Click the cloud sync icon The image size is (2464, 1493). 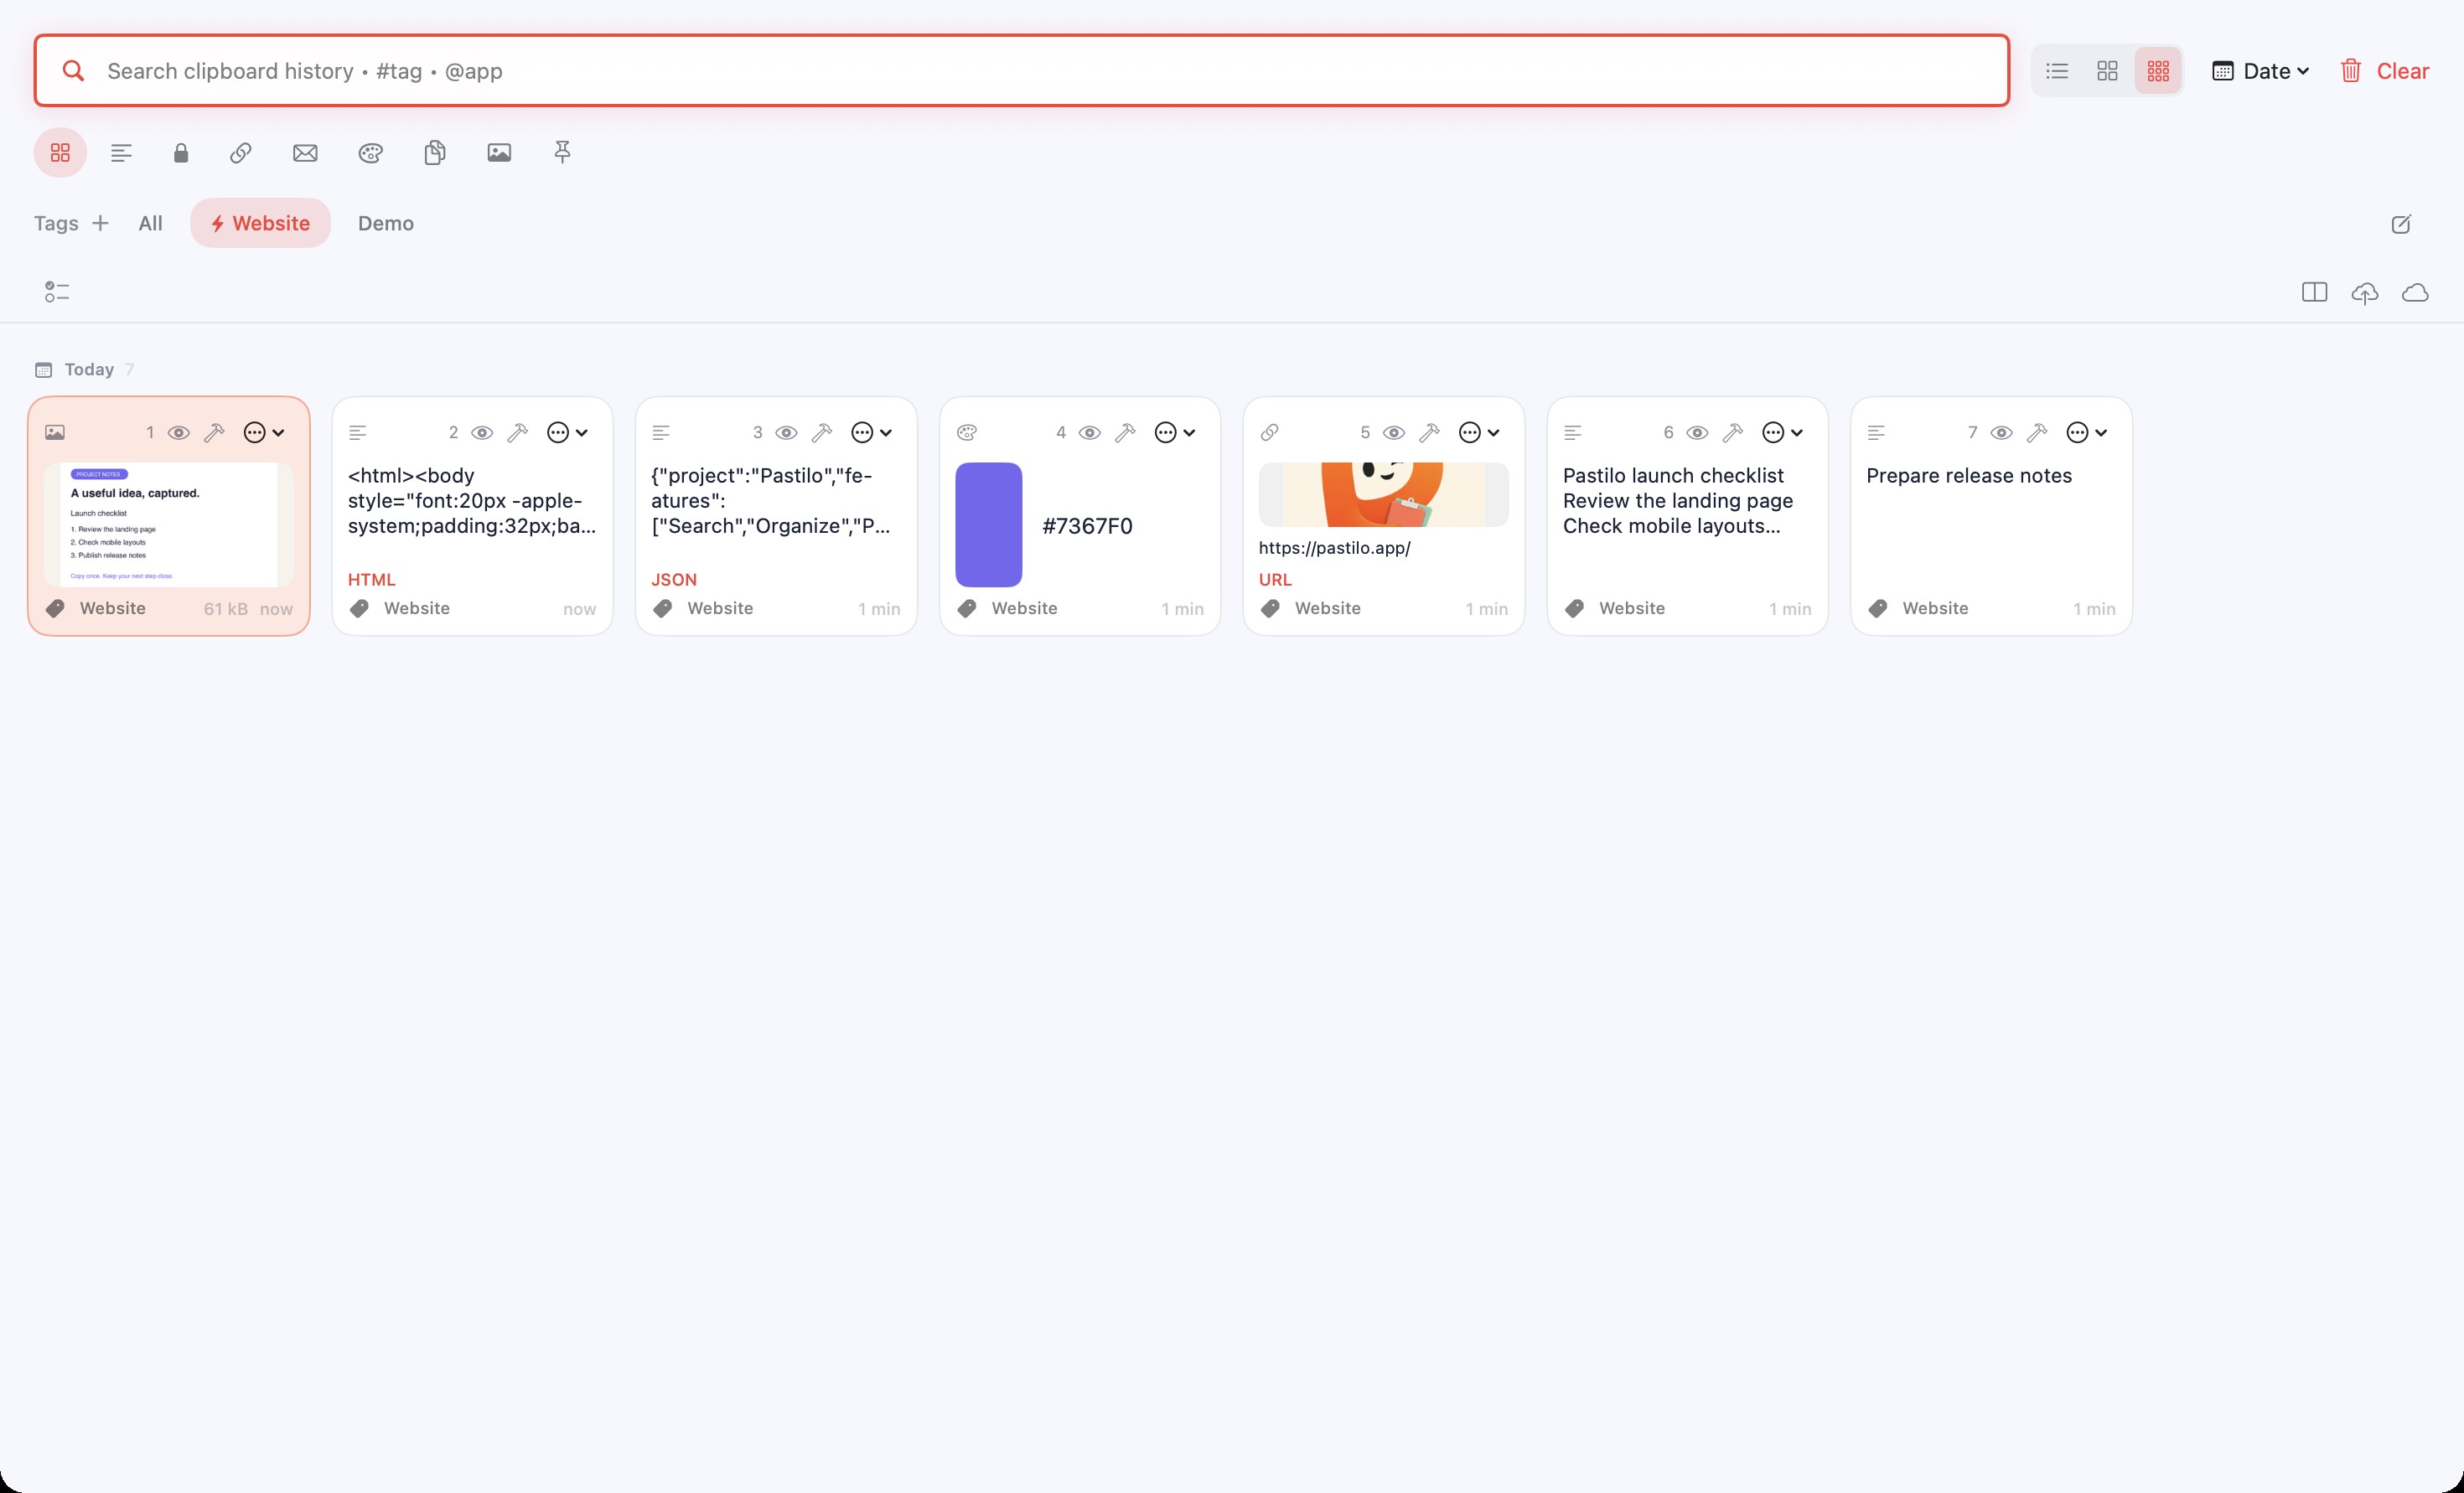(x=2415, y=292)
